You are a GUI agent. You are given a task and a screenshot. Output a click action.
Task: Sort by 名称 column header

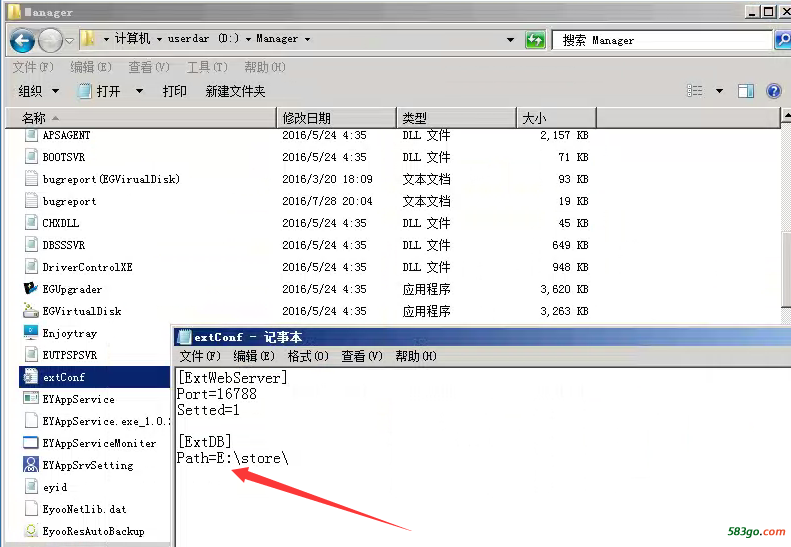141,118
